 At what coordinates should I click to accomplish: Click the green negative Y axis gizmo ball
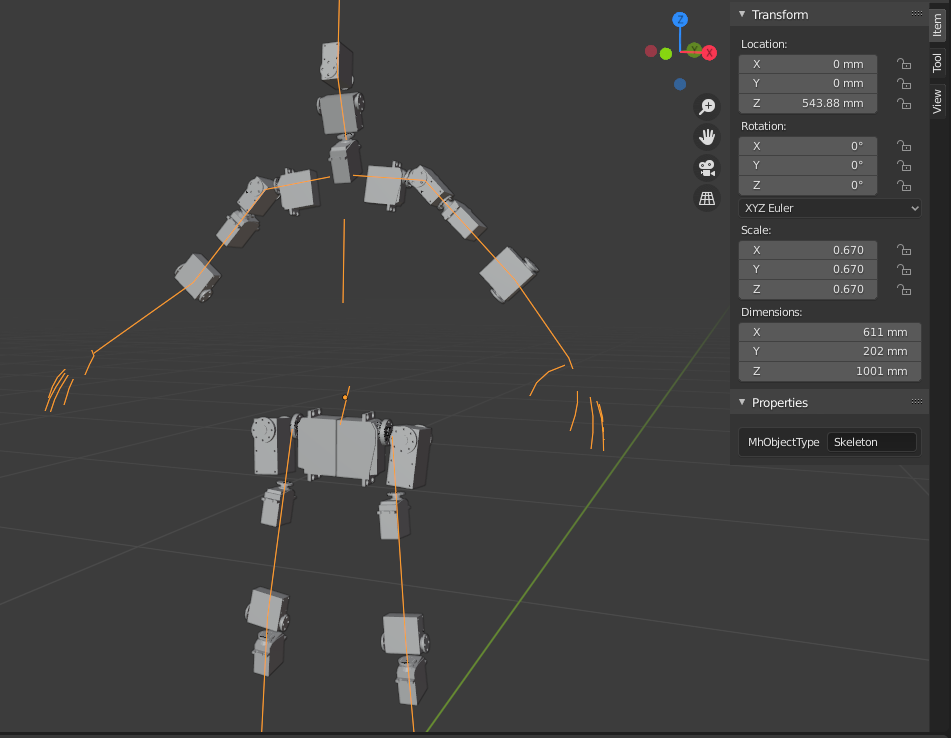pyautogui.click(x=666, y=53)
